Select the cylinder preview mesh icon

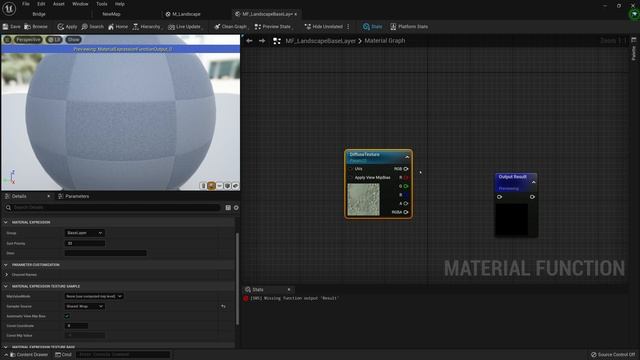[203, 186]
